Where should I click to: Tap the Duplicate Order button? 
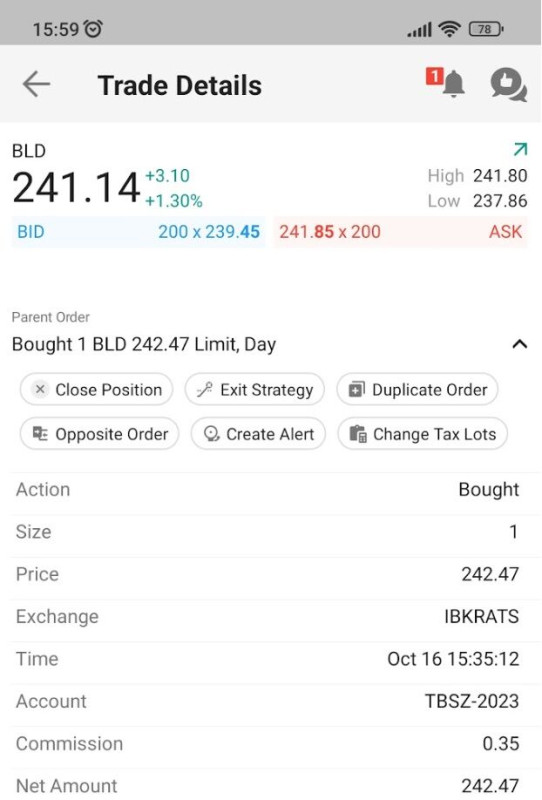(x=417, y=390)
